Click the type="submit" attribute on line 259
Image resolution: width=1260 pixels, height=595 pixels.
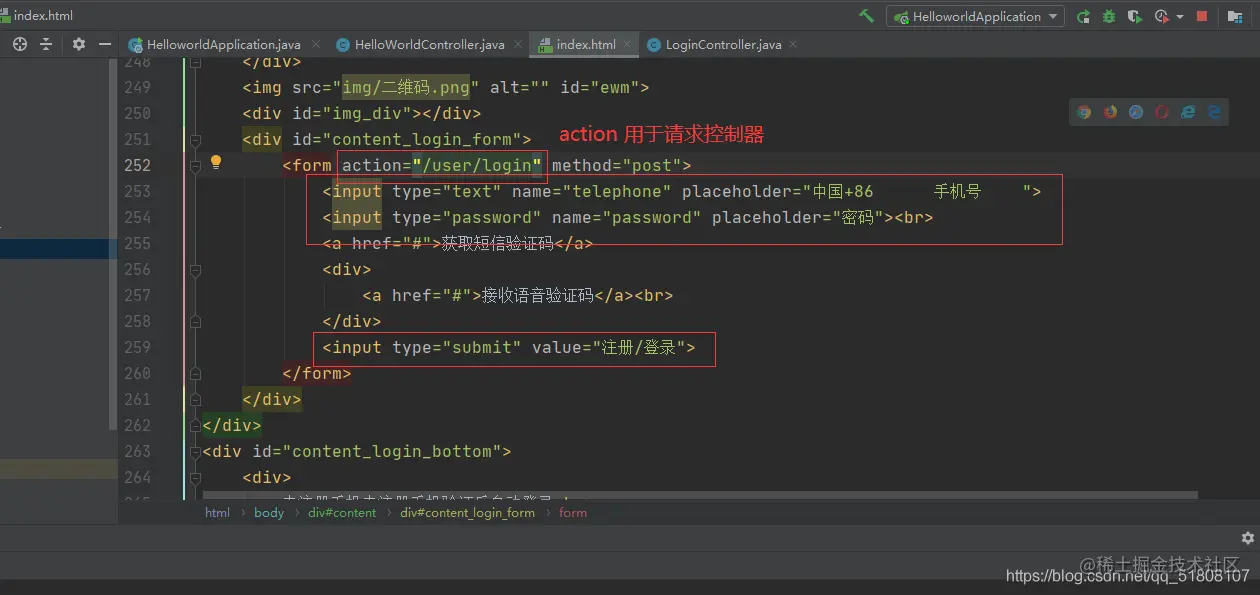click(456, 348)
